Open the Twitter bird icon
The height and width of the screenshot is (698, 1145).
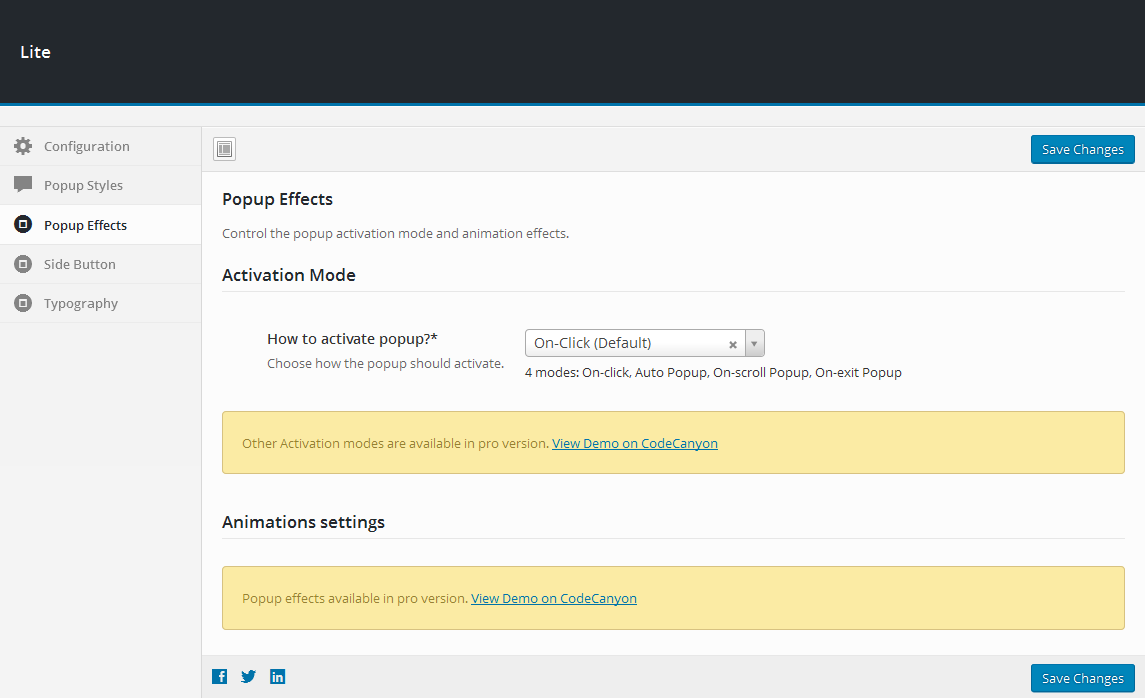click(x=248, y=676)
